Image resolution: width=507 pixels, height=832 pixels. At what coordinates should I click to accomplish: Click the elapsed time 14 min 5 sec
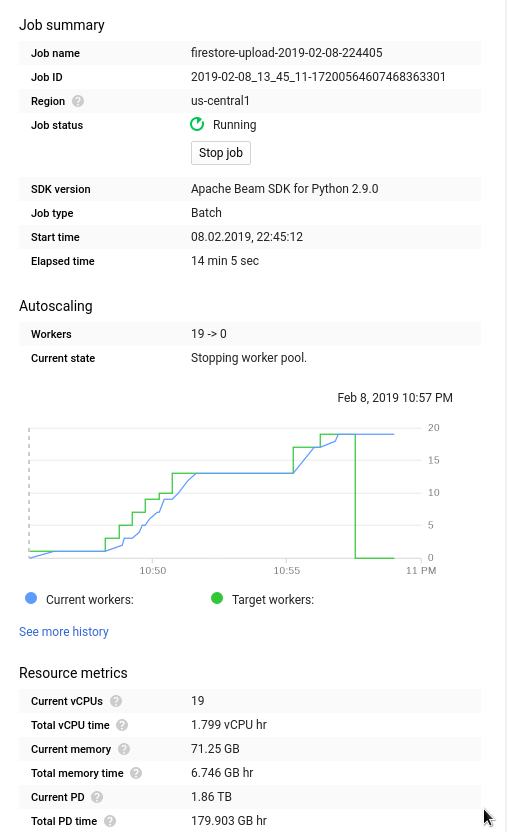225,261
